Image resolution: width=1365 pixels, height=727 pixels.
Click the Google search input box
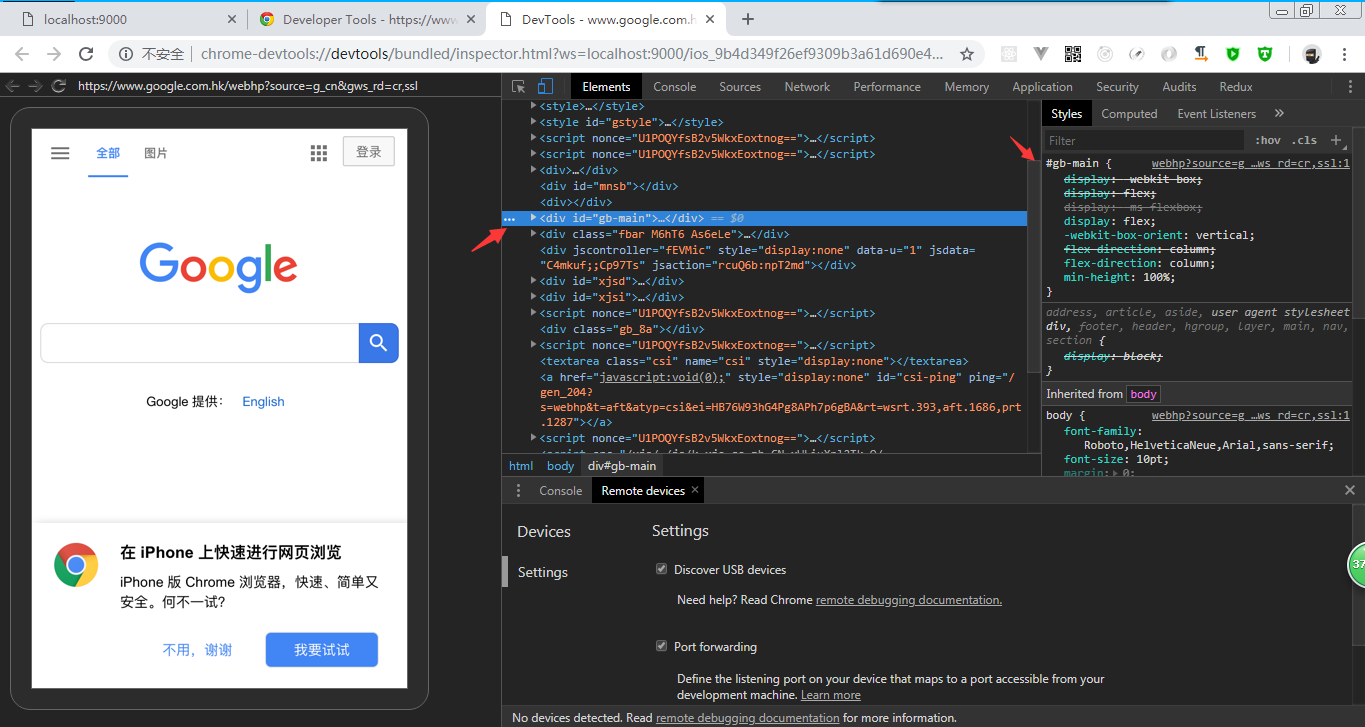tap(200, 343)
